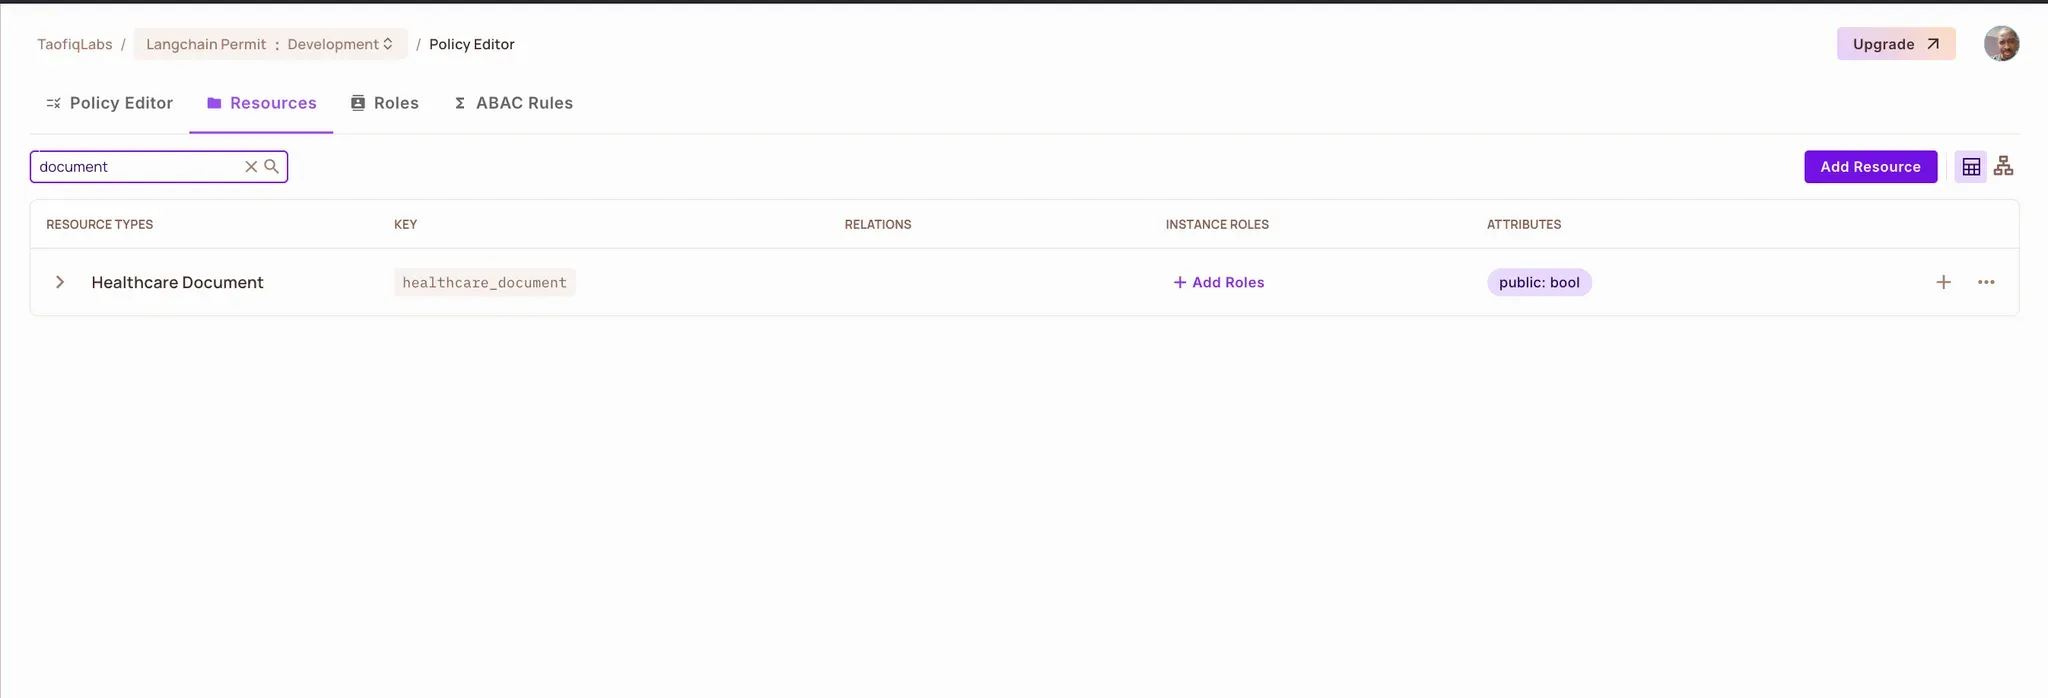Click Add Roles link

coord(1218,283)
